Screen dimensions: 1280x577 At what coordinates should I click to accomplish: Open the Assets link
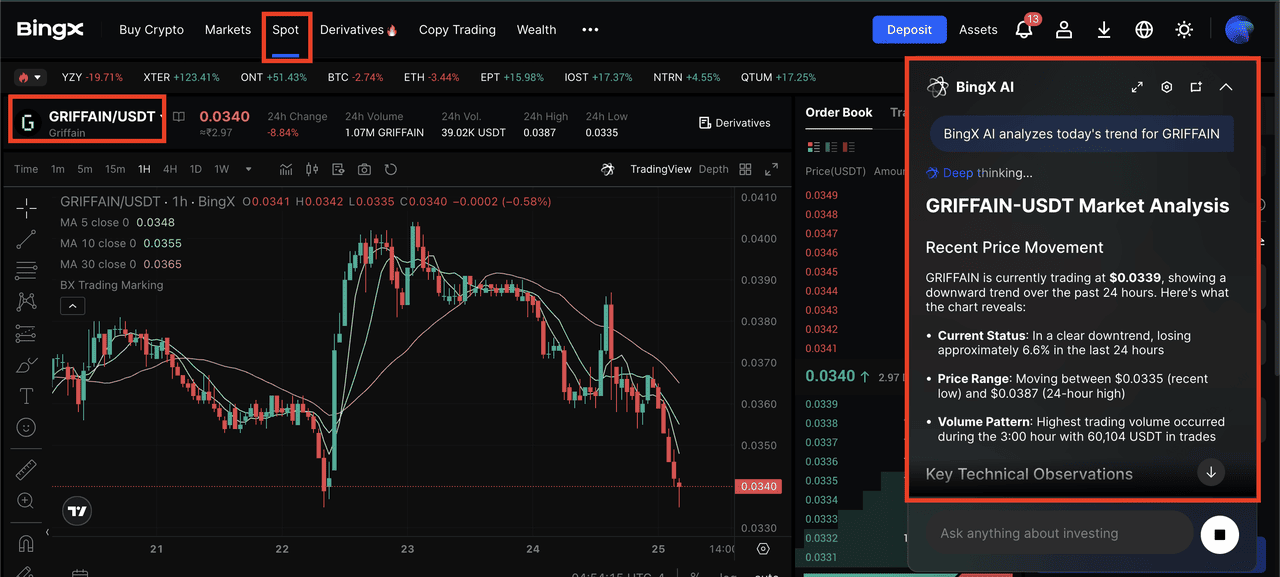coord(978,29)
